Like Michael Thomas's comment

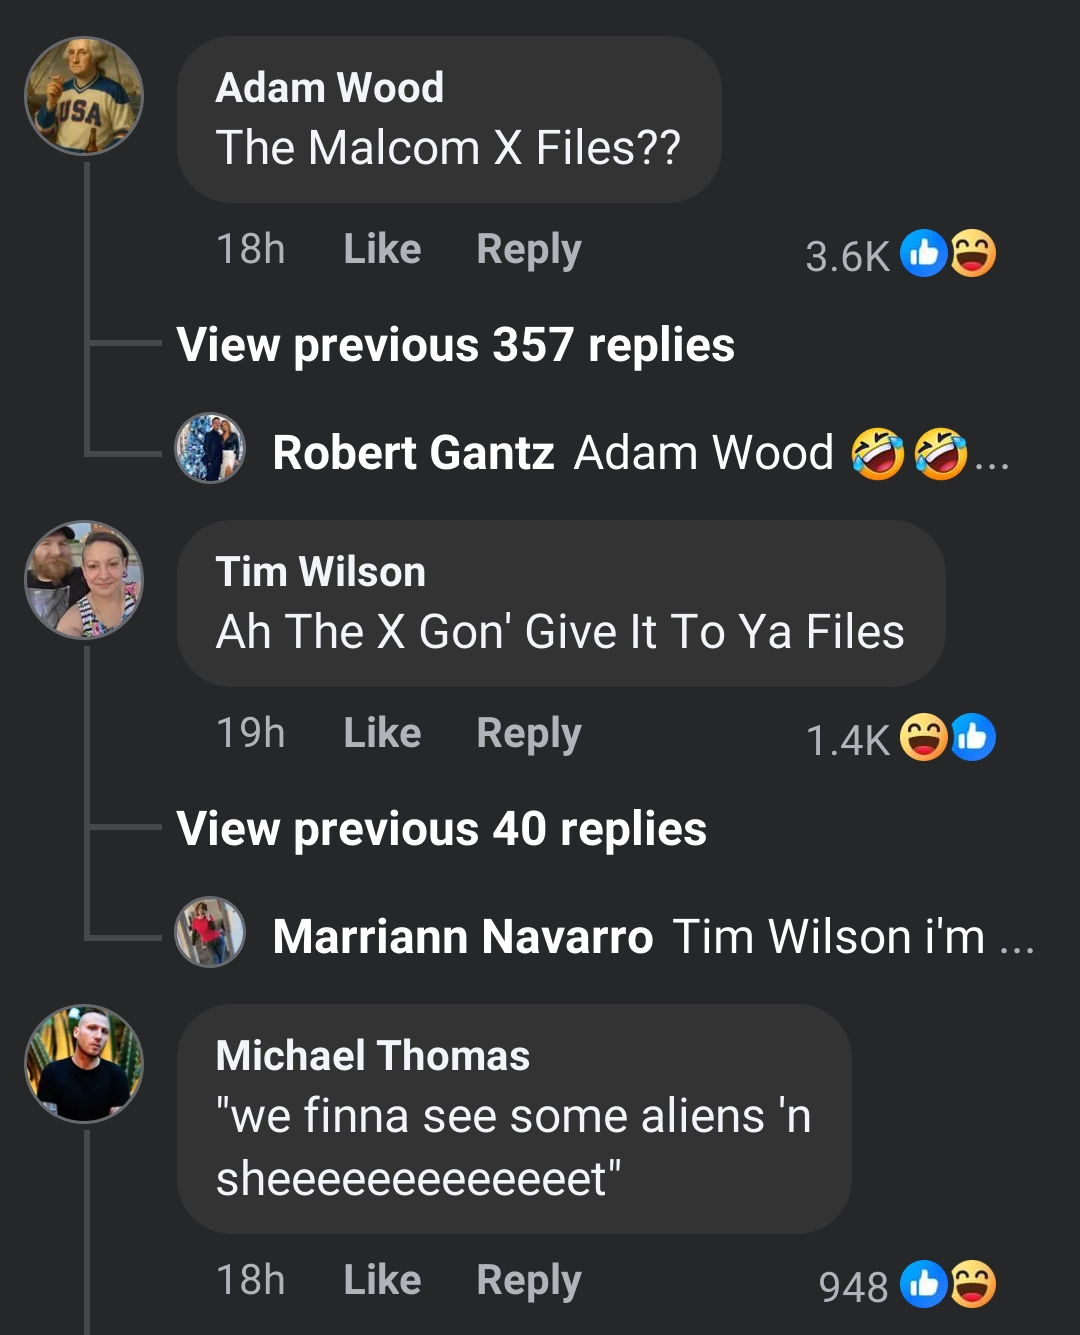pyautogui.click(x=382, y=1279)
